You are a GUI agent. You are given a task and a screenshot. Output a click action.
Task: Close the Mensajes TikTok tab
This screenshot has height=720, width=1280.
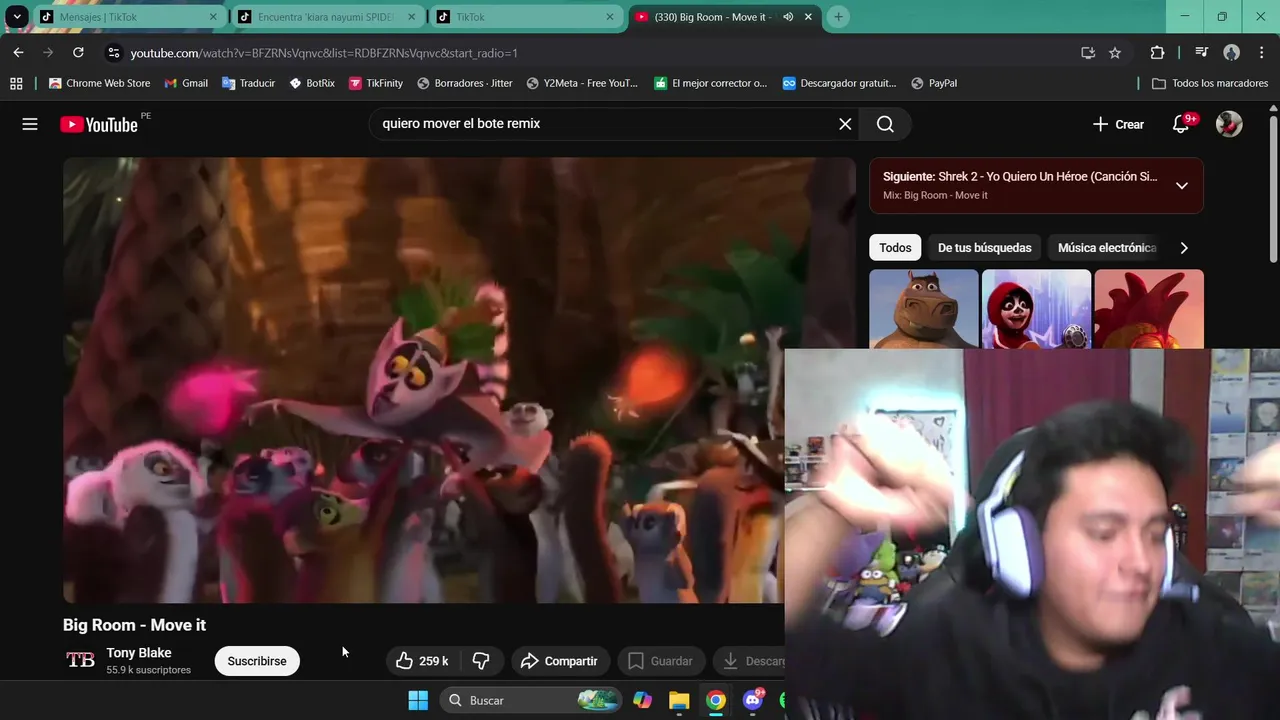213,17
